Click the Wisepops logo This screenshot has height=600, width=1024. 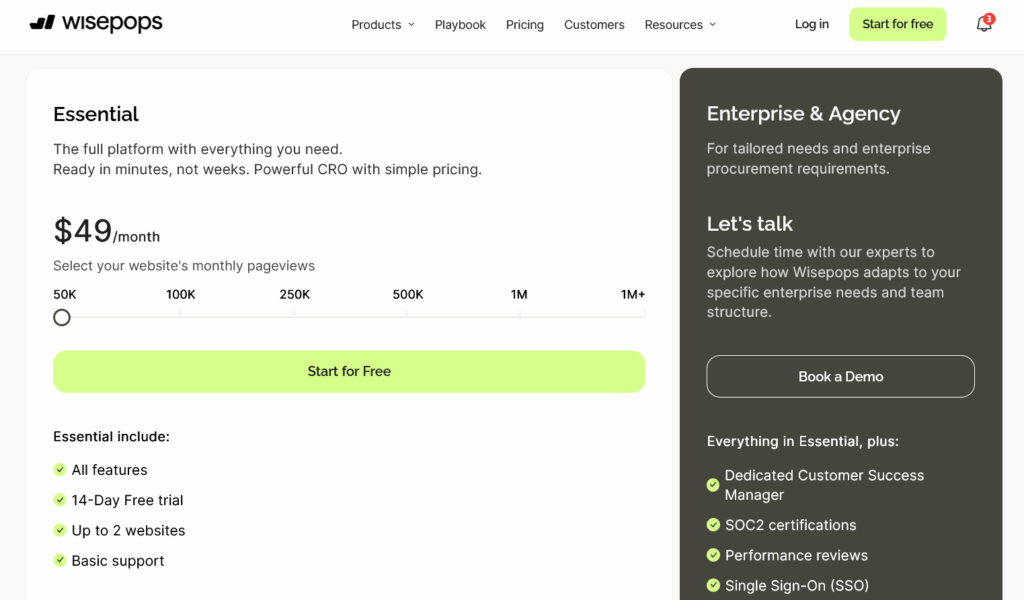96,24
